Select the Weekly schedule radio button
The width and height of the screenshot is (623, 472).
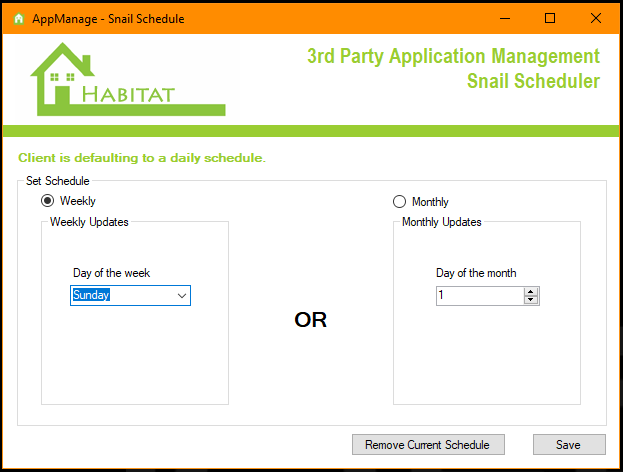tap(48, 201)
